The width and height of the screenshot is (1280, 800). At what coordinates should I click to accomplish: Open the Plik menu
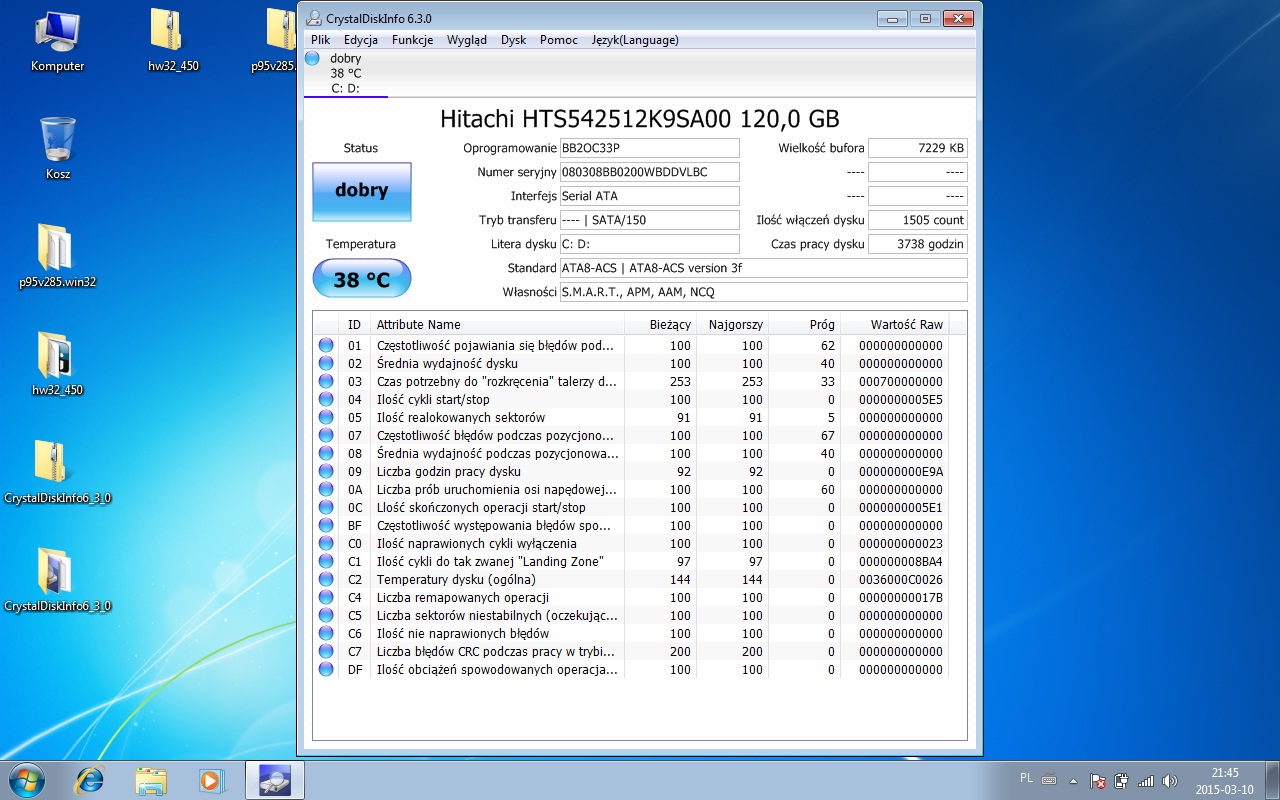tap(320, 40)
